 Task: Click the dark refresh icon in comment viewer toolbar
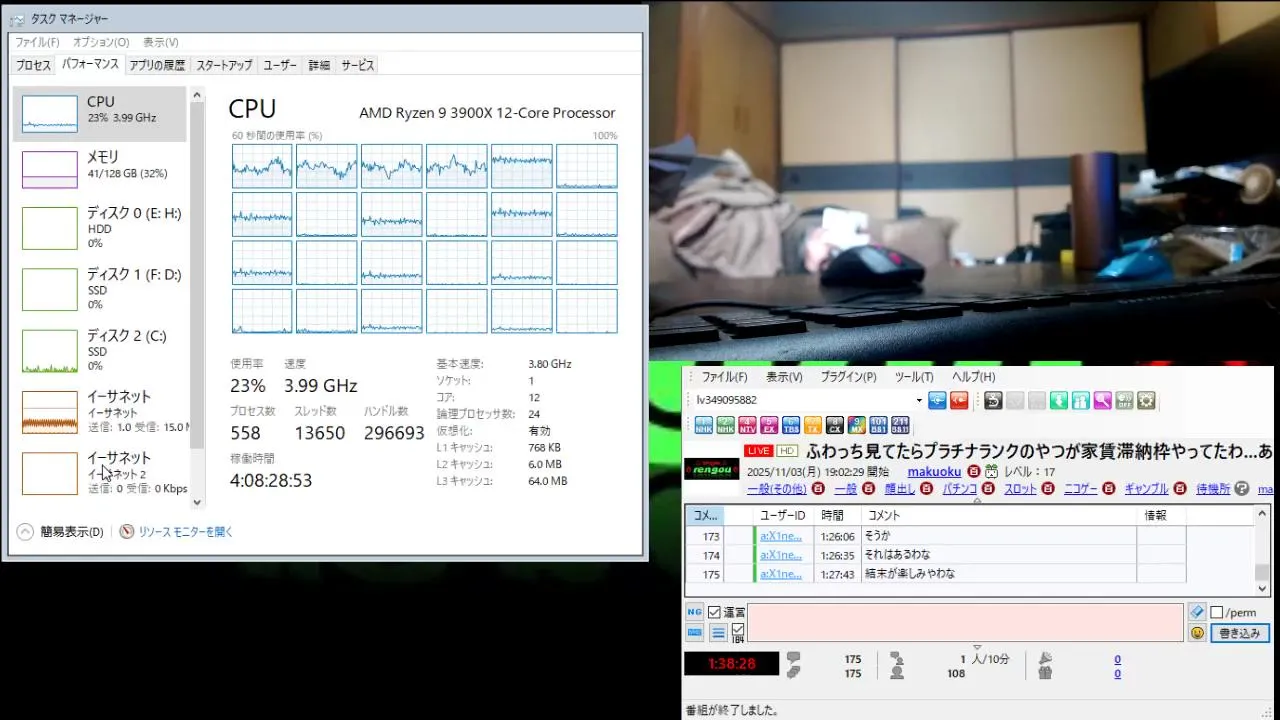(993, 401)
